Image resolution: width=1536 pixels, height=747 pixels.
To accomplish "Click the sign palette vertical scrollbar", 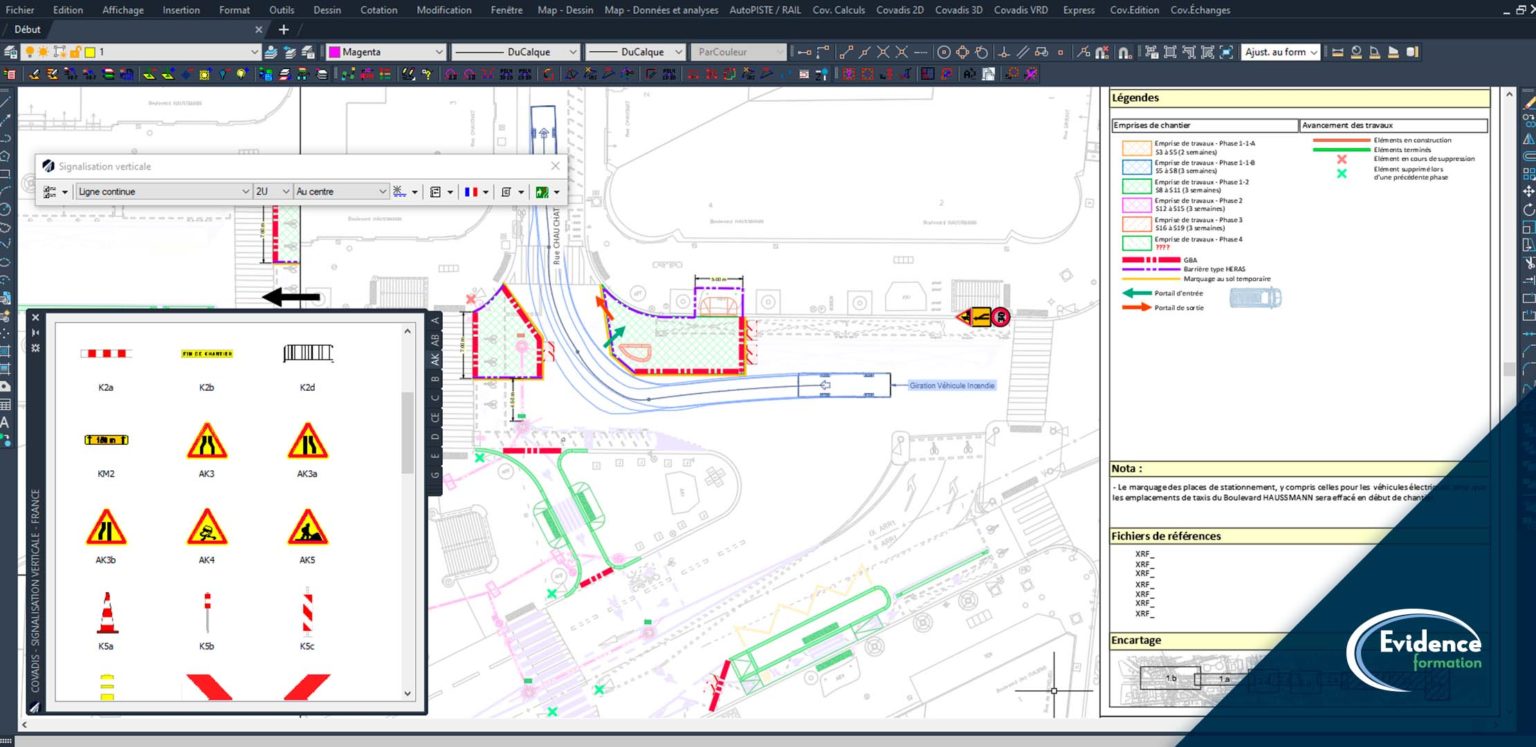I will 407,432.
